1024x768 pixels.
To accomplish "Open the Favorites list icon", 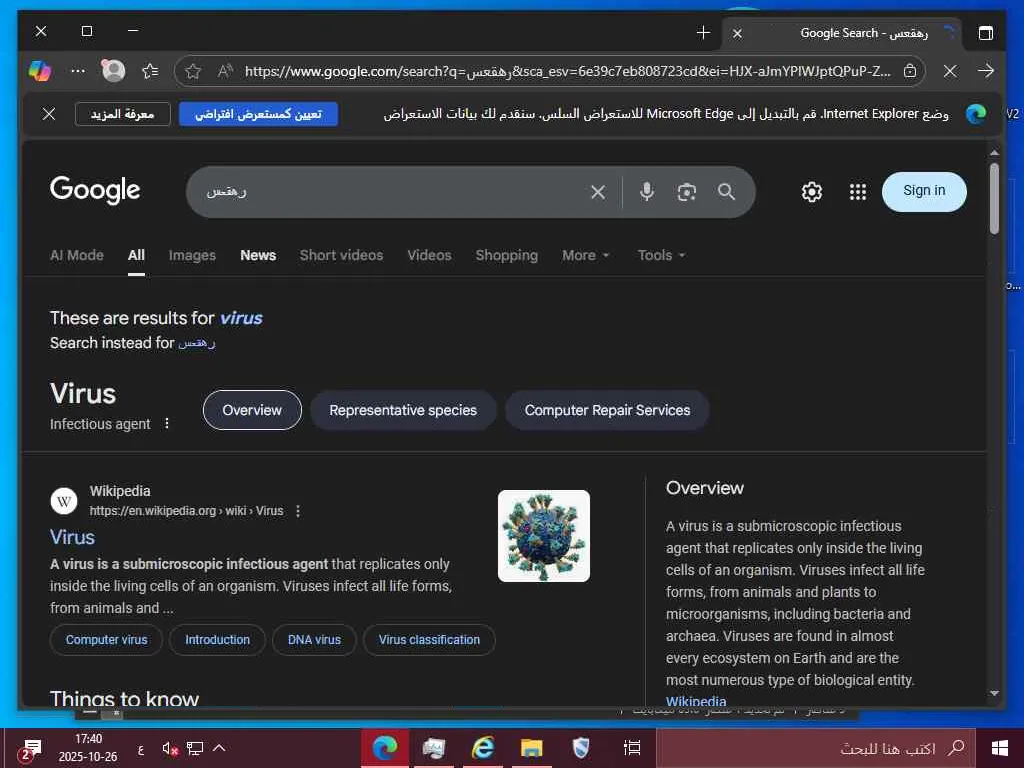I will click(150, 71).
